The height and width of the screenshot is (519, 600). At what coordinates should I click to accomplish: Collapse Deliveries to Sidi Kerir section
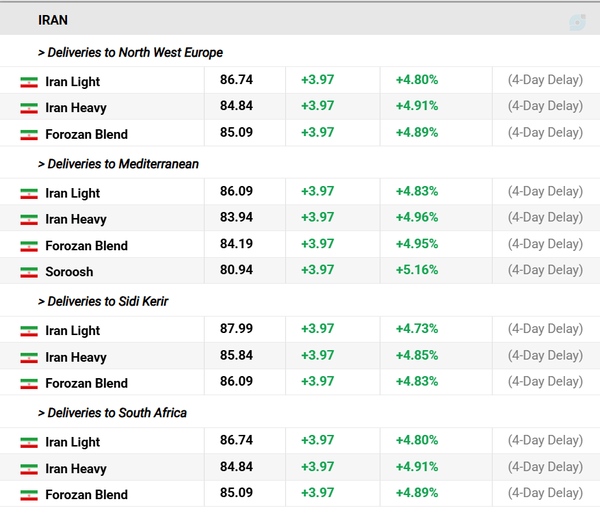pos(103,301)
